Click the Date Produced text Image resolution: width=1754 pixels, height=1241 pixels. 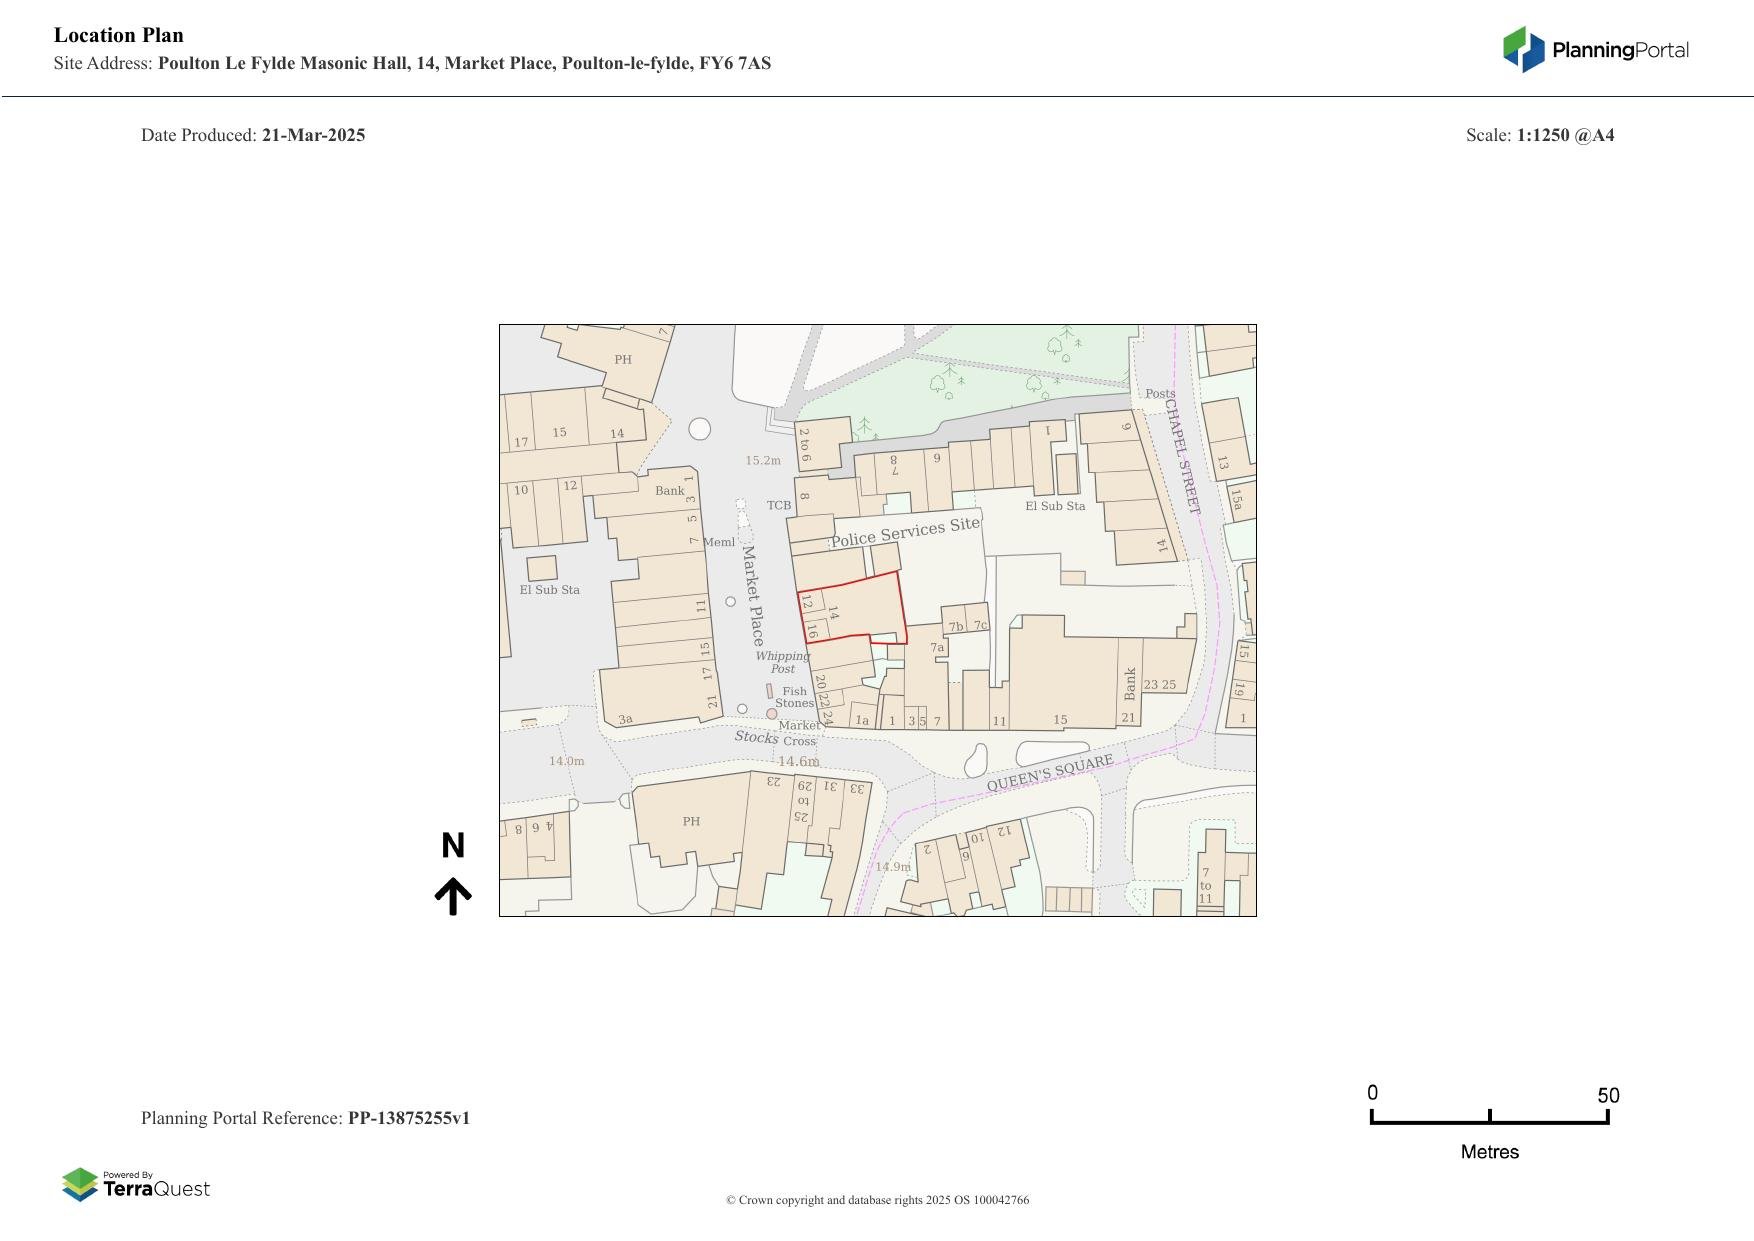(253, 135)
